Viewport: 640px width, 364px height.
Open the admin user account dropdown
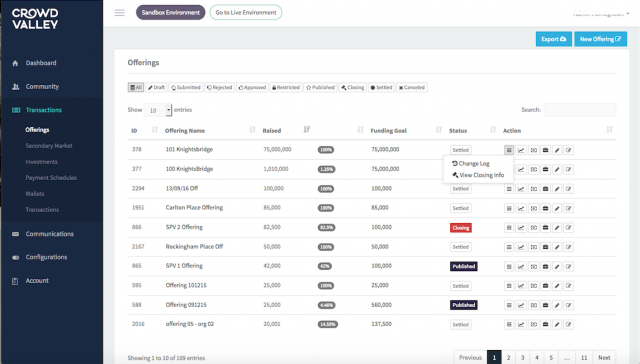click(601, 14)
